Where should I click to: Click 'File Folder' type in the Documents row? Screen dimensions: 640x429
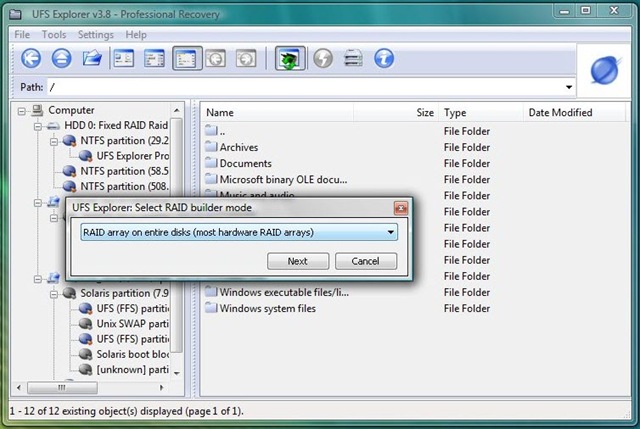point(467,163)
